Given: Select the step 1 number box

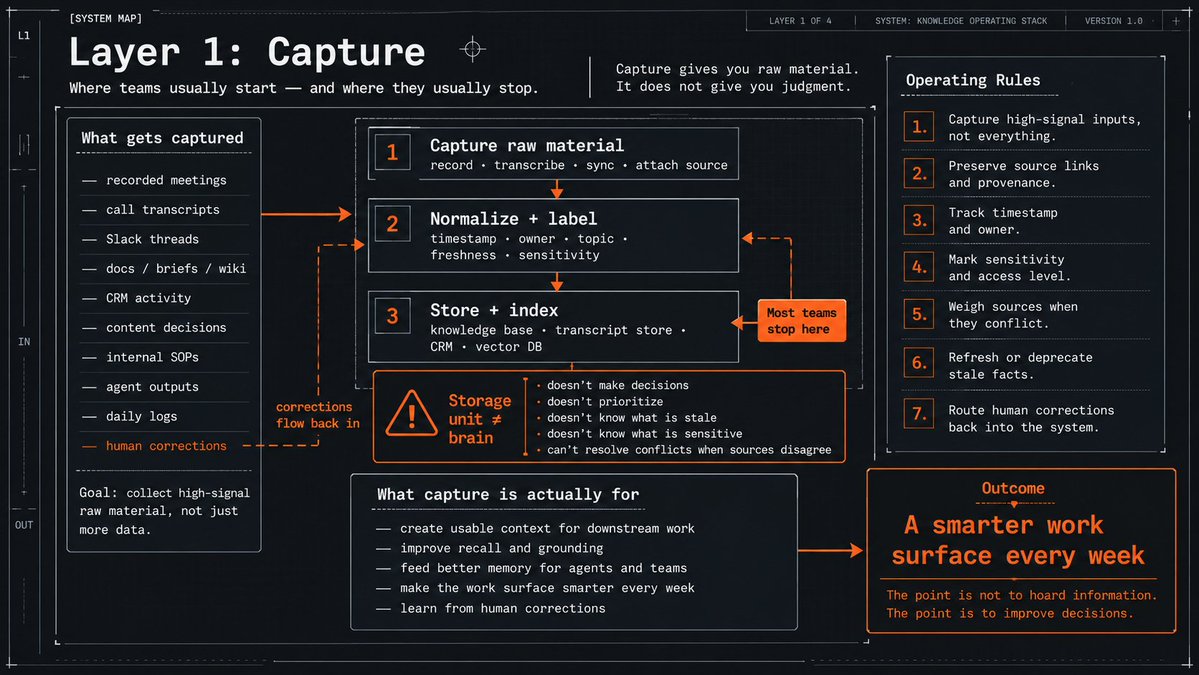Looking at the screenshot, I should tap(392, 152).
